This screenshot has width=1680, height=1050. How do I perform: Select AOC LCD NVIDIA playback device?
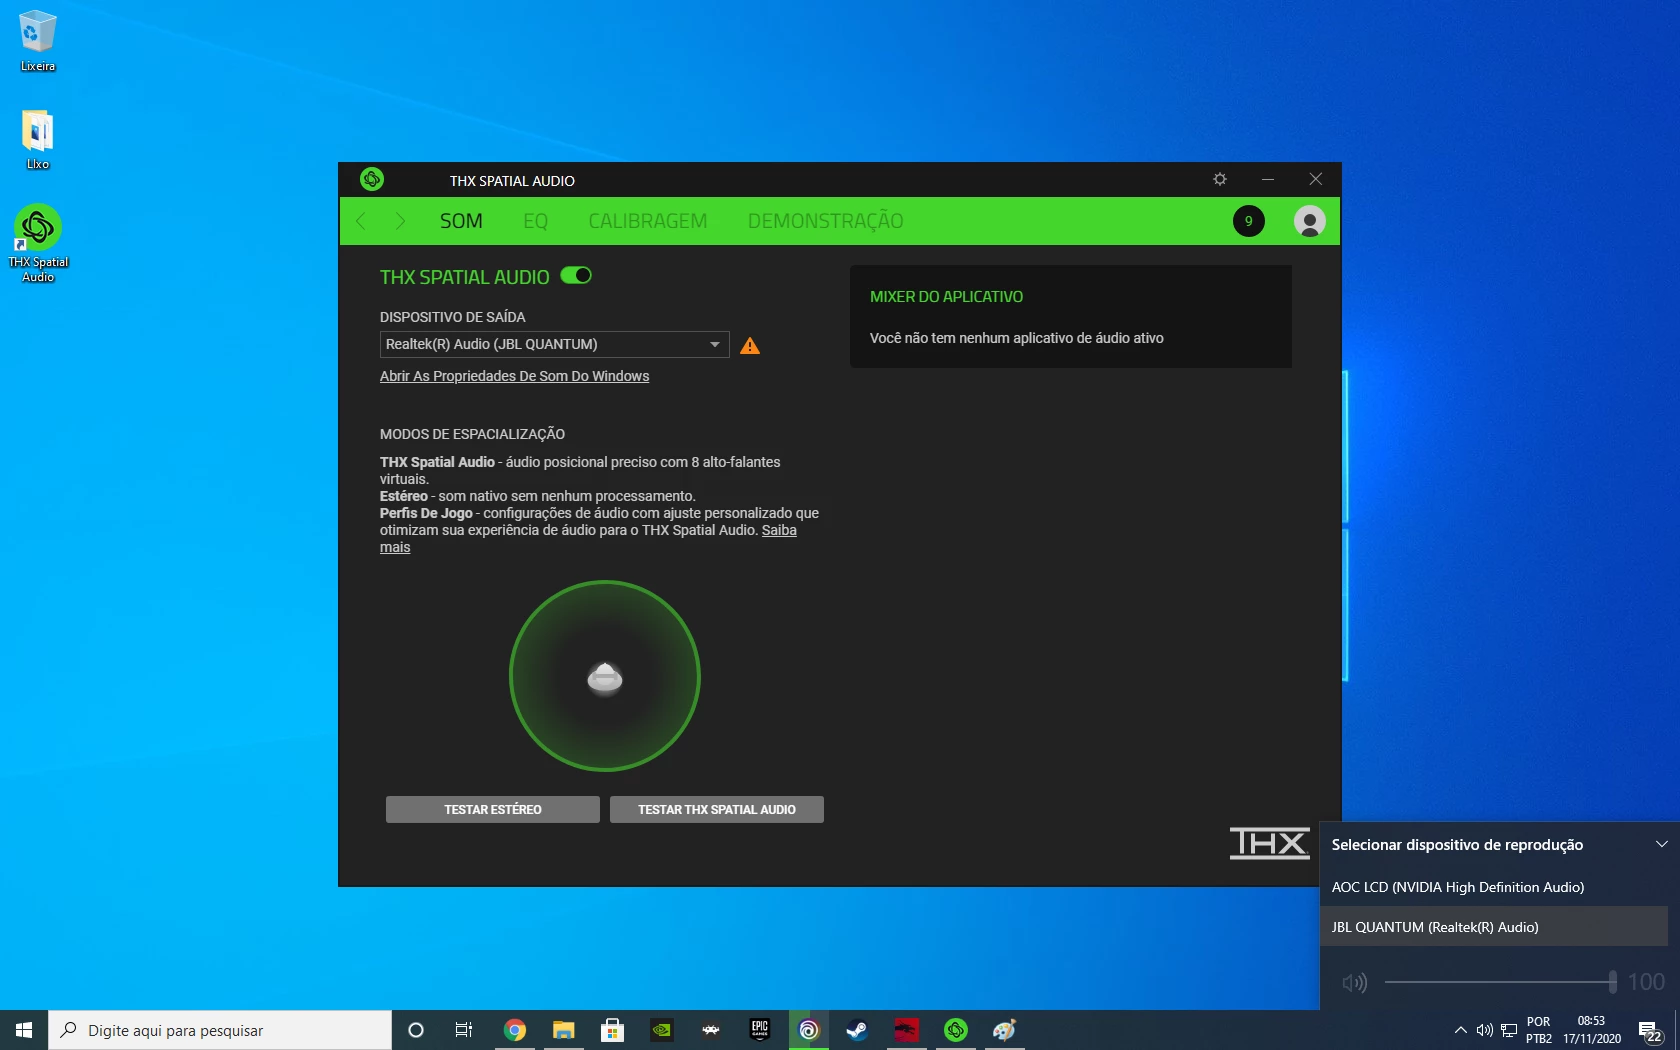pyautogui.click(x=1494, y=887)
